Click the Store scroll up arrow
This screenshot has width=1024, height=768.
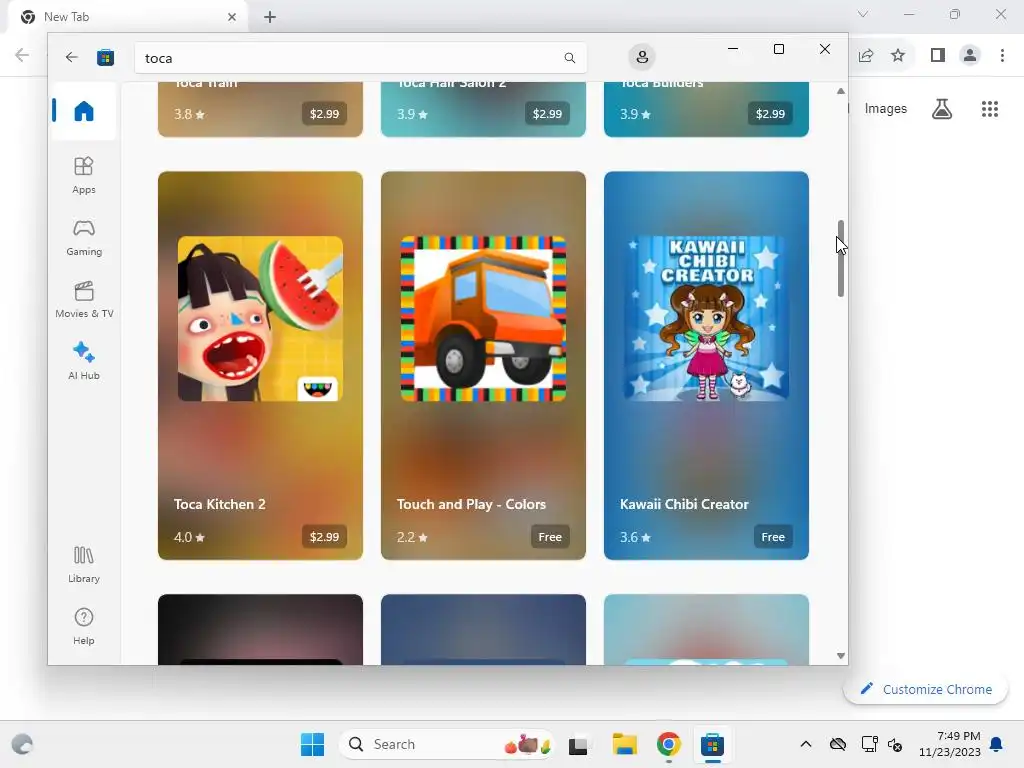pyautogui.click(x=840, y=91)
